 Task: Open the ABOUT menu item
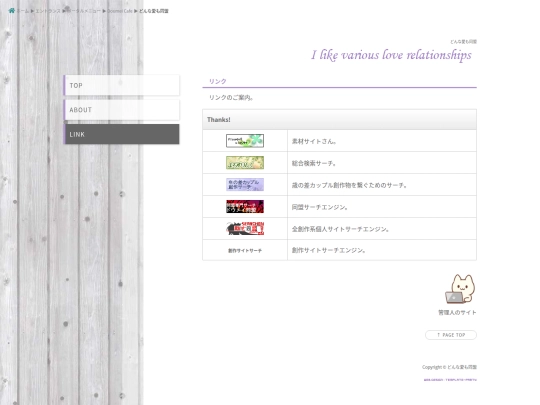122,110
